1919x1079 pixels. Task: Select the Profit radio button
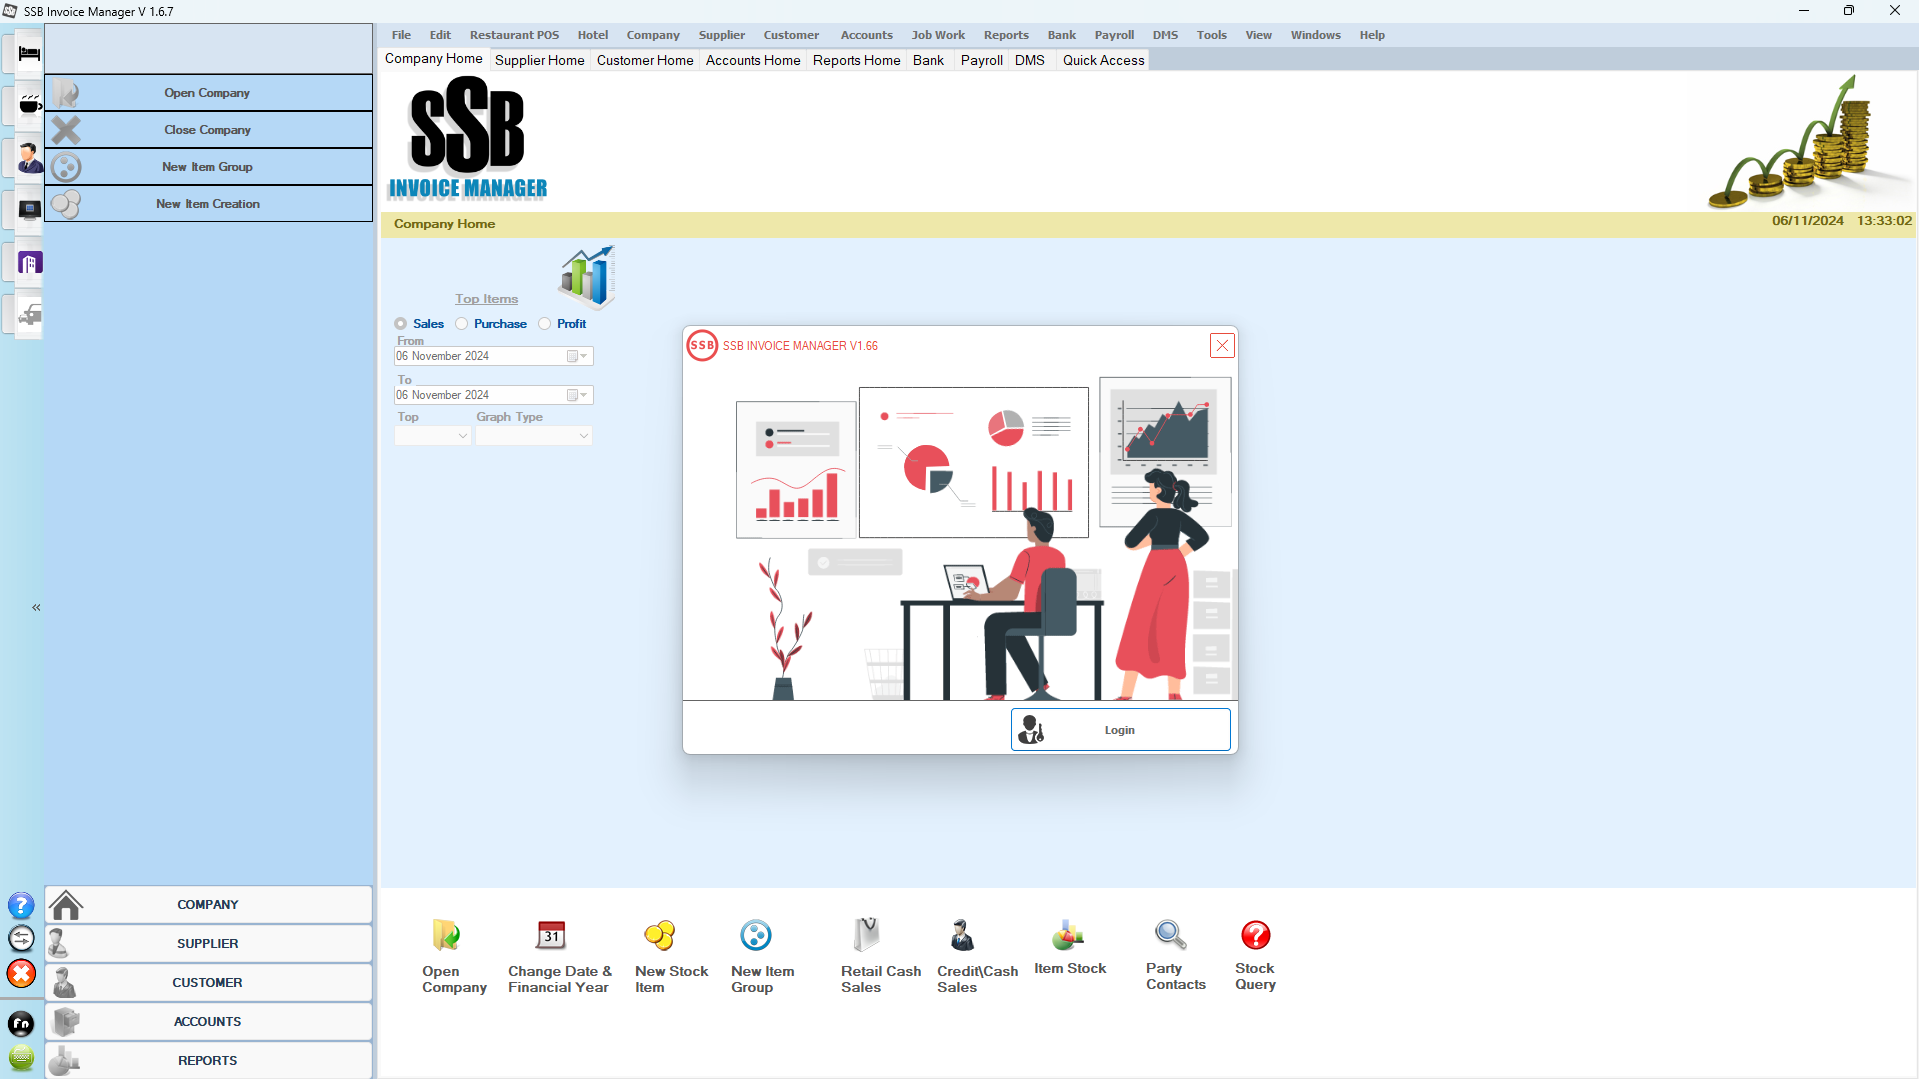pos(544,324)
